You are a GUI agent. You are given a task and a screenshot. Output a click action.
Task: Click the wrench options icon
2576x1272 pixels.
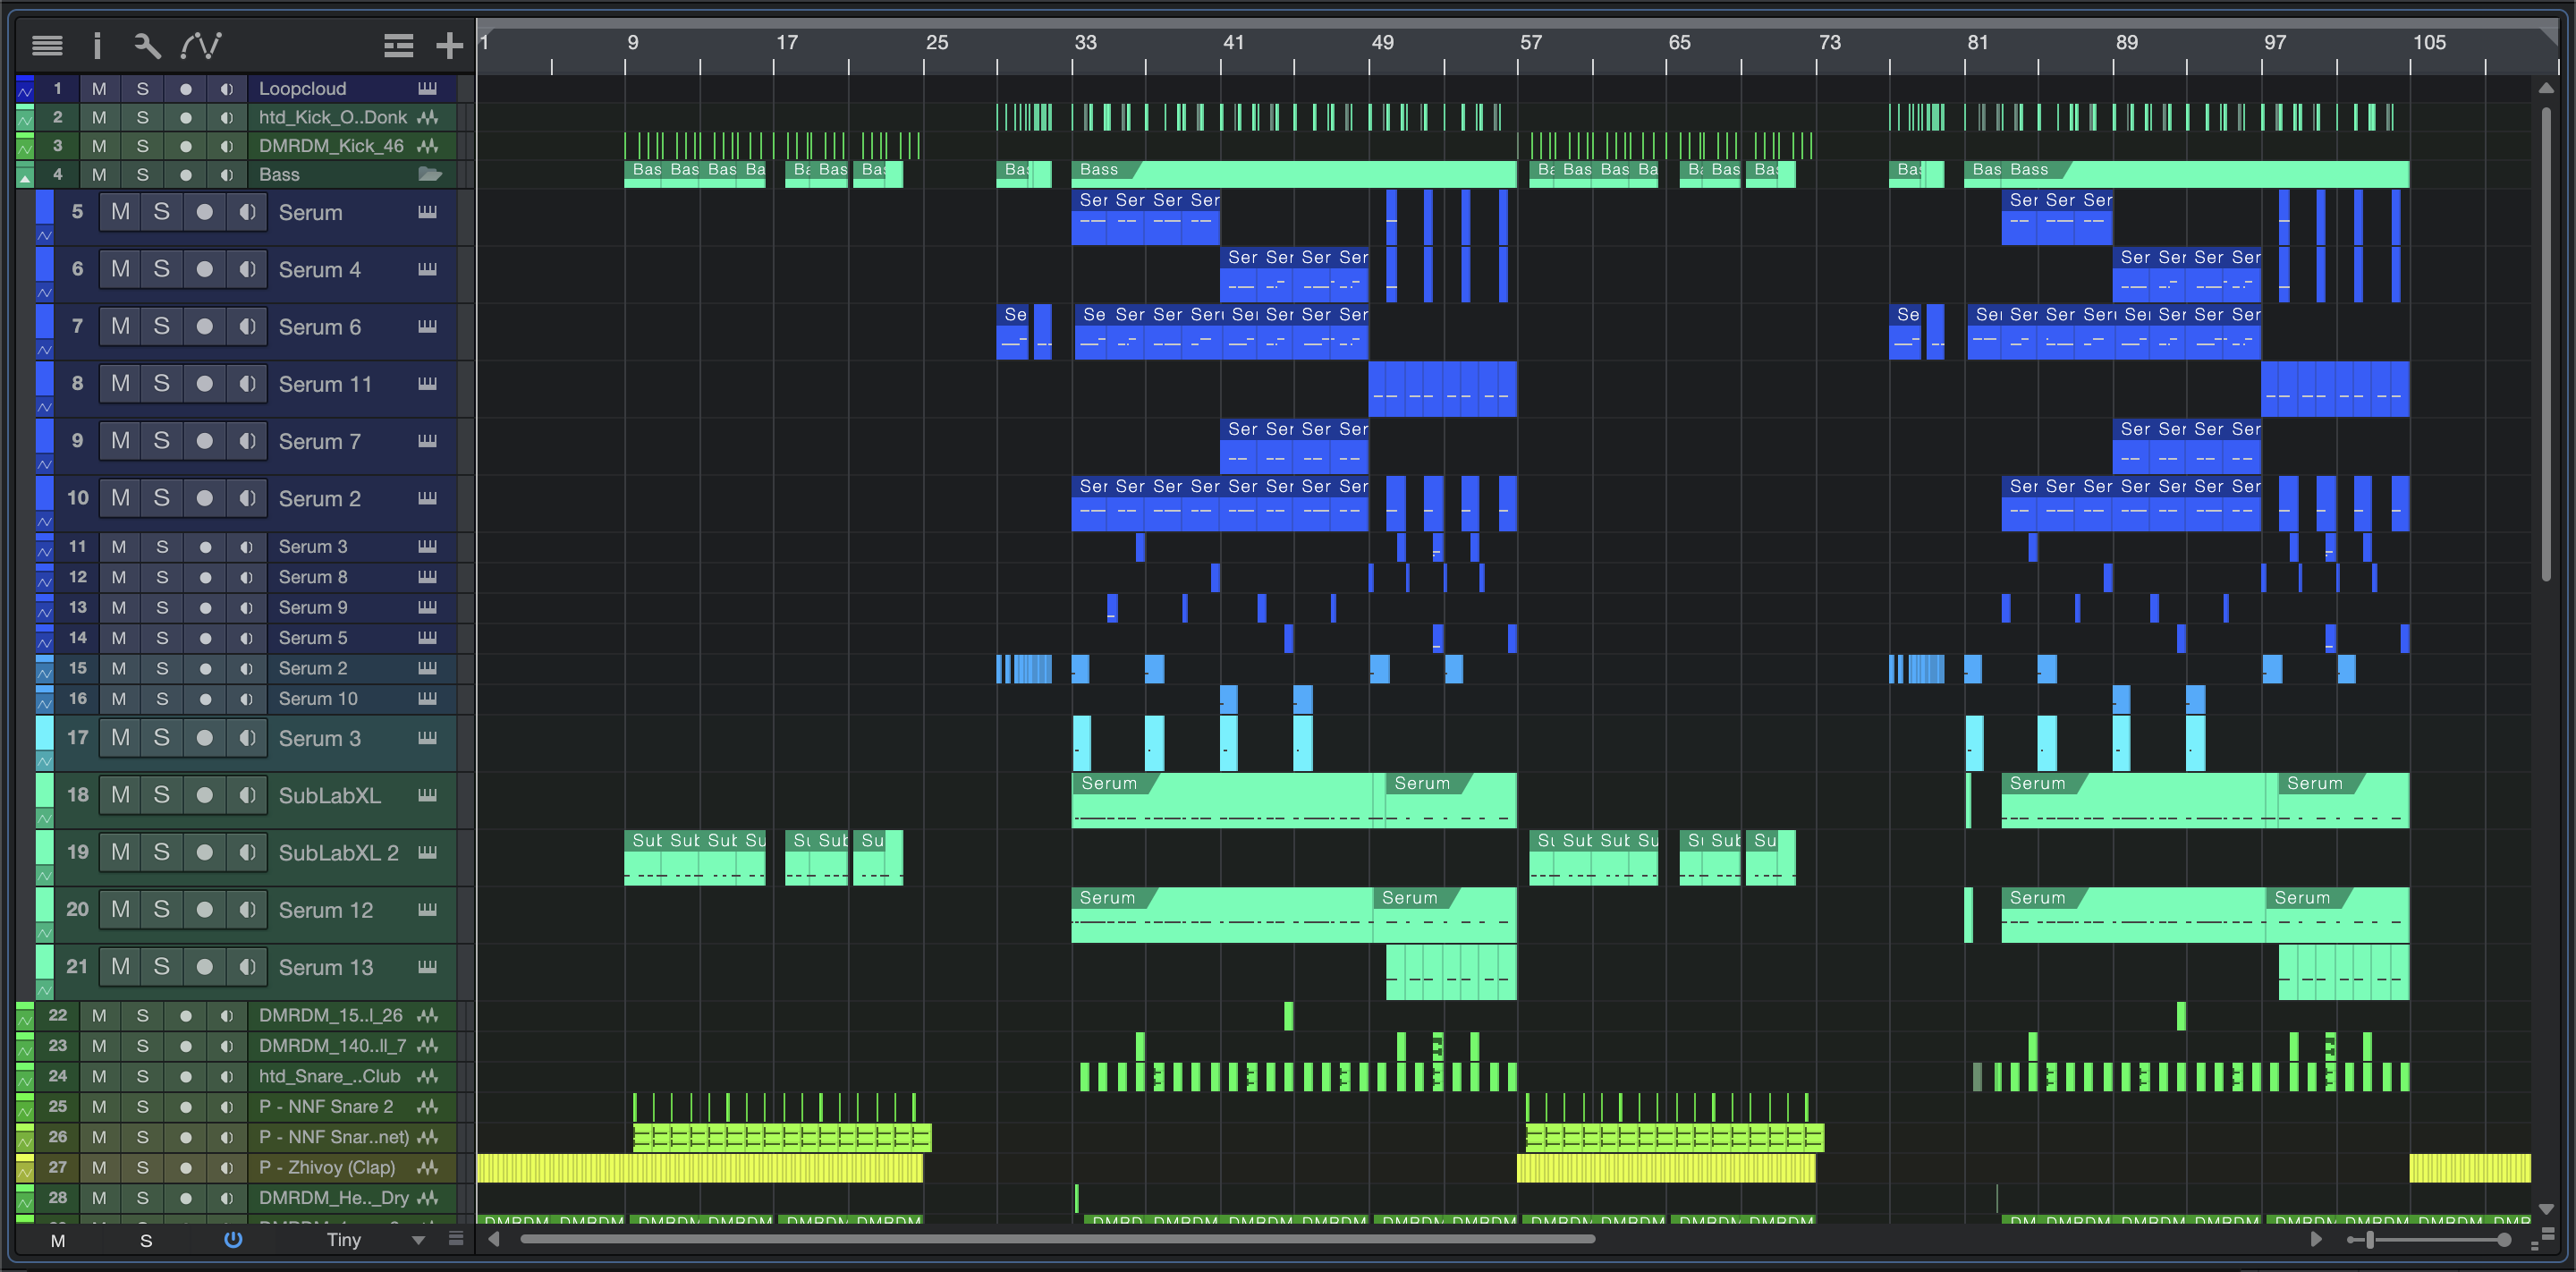pos(147,45)
